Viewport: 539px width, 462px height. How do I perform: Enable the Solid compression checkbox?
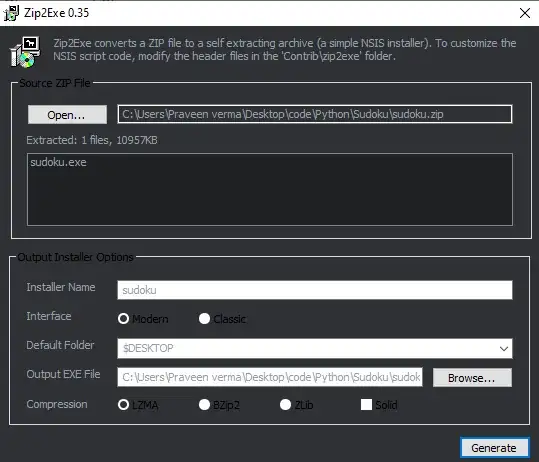click(x=366, y=405)
